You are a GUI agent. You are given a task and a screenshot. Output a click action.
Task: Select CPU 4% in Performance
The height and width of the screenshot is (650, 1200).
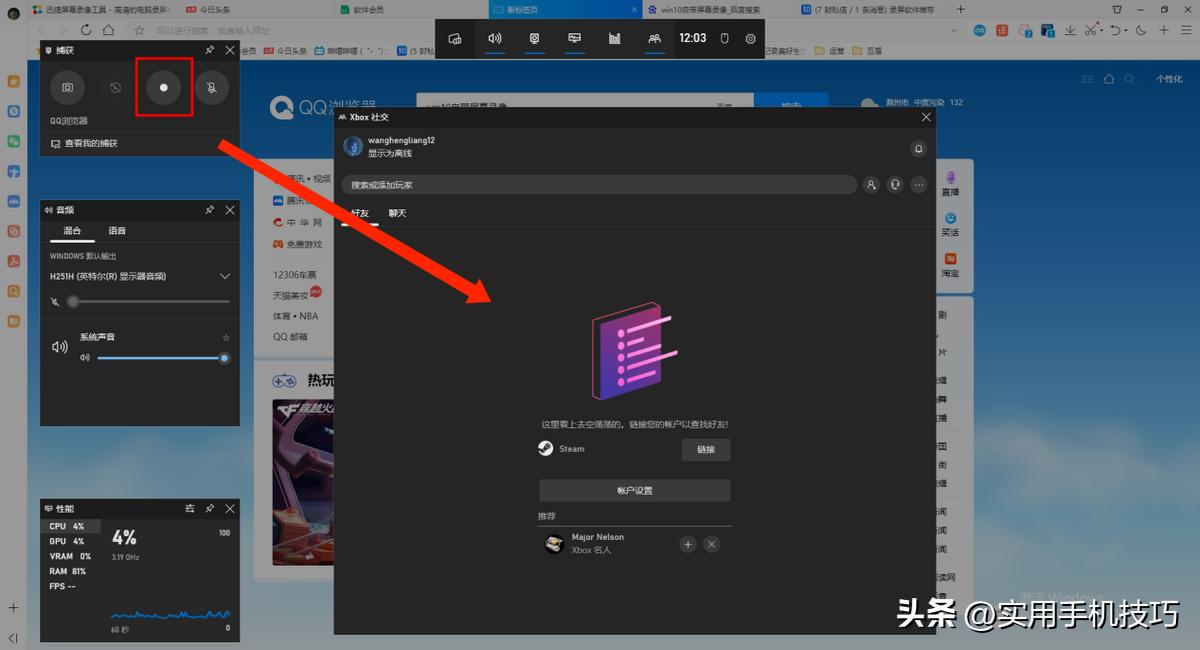click(71, 526)
